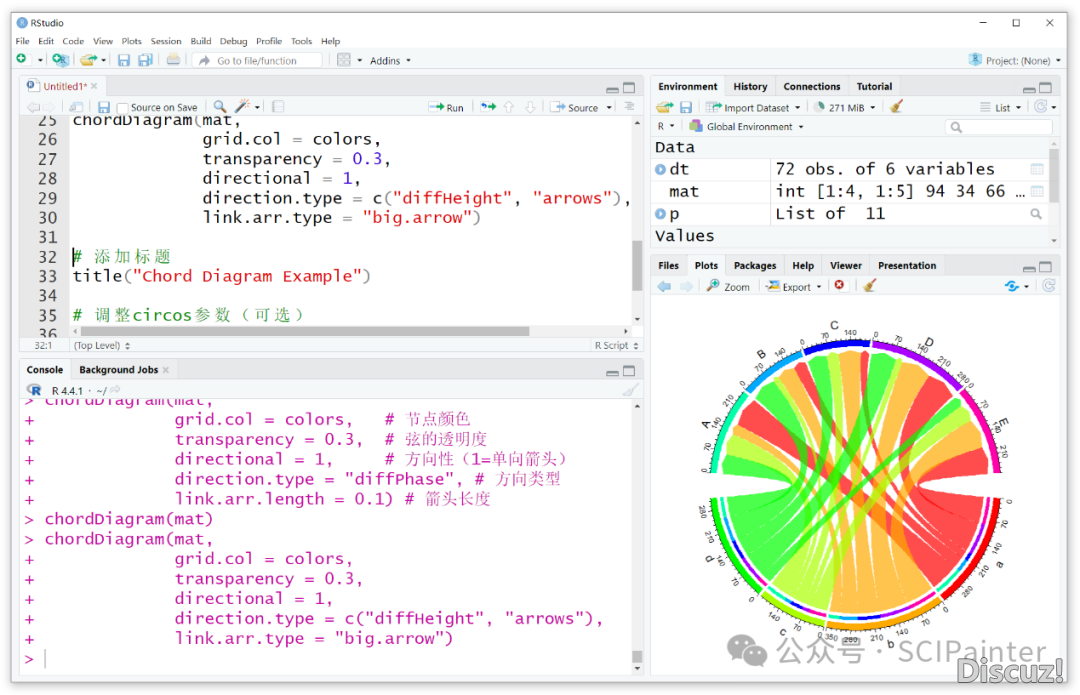Open the Session menu
The height and width of the screenshot is (695, 1080).
[x=166, y=41]
